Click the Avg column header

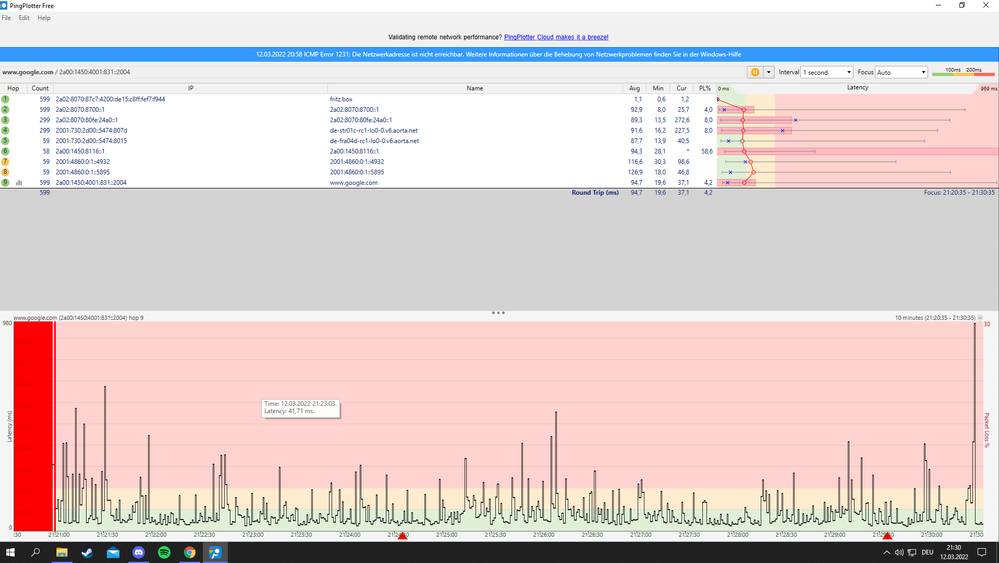[635, 89]
